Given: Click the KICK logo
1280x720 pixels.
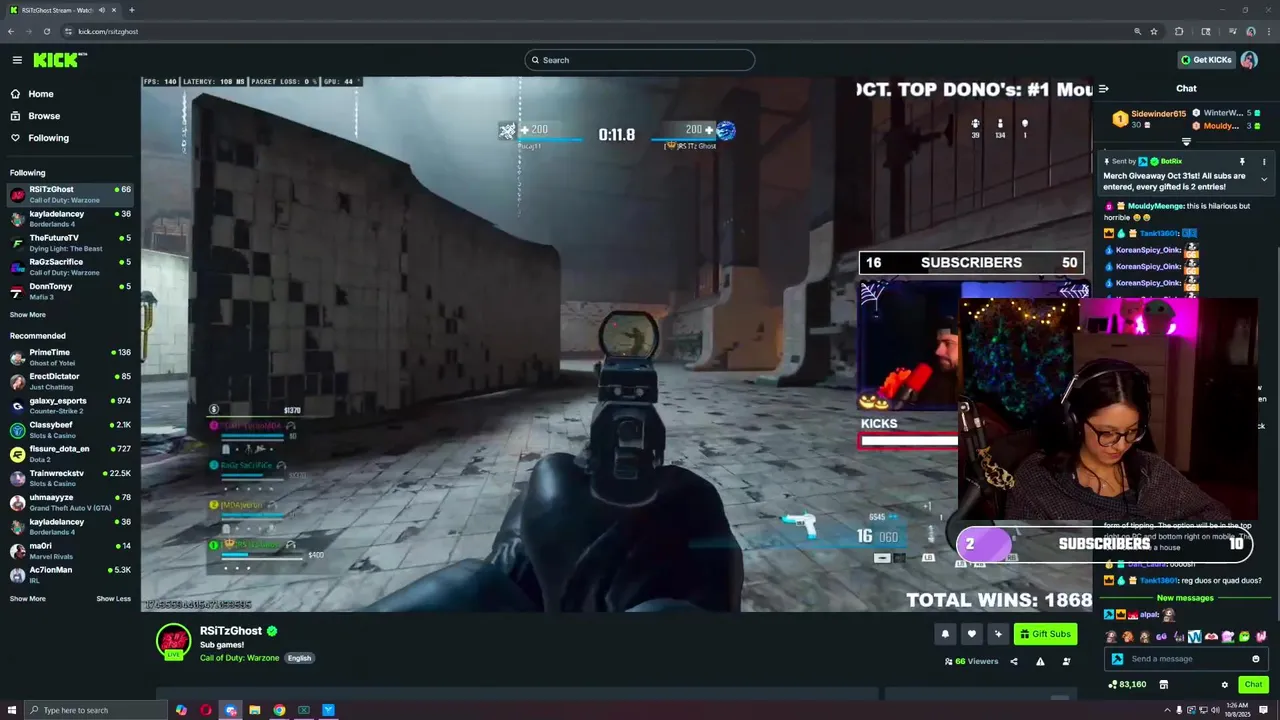Looking at the screenshot, I should pyautogui.click(x=59, y=60).
